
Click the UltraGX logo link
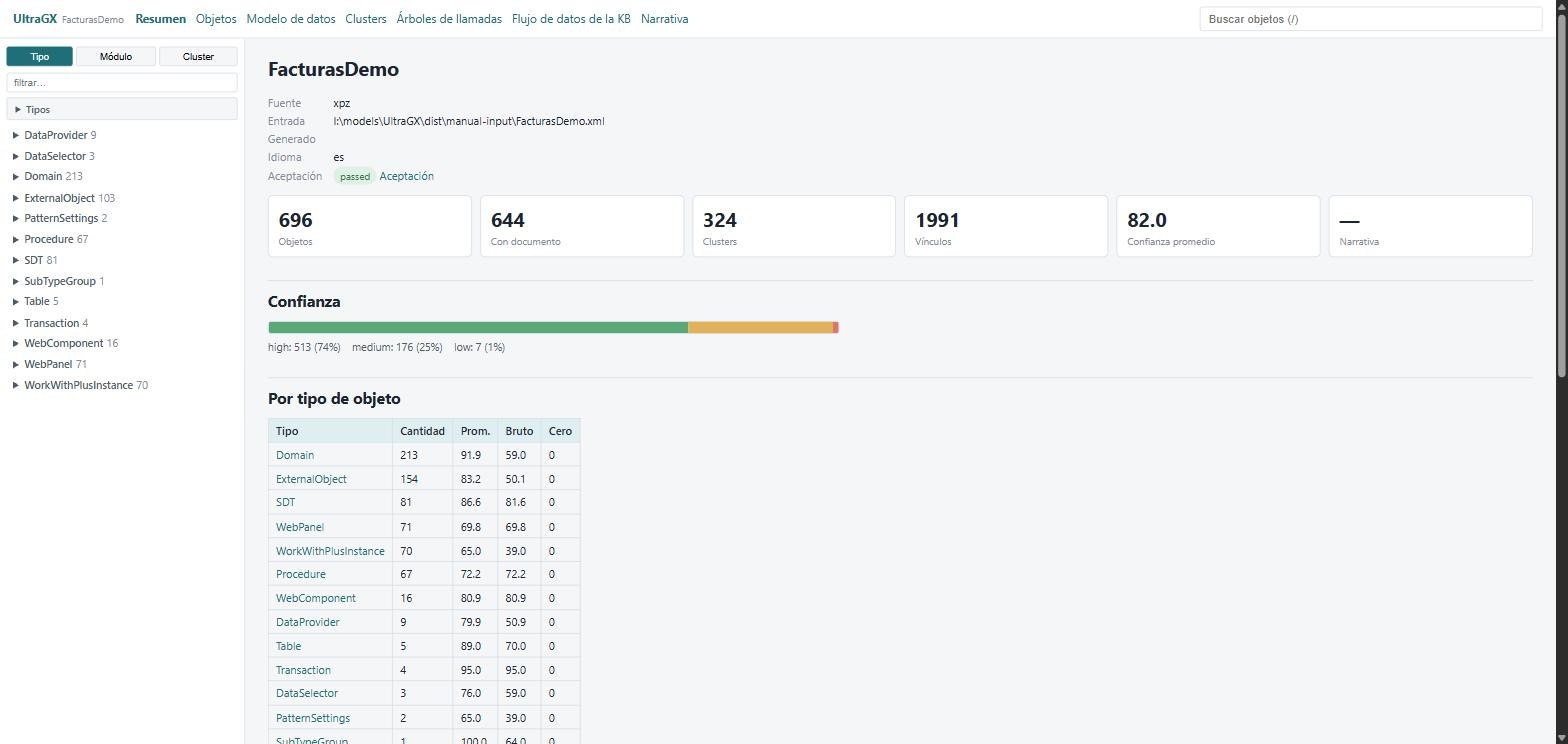pyautogui.click(x=35, y=19)
